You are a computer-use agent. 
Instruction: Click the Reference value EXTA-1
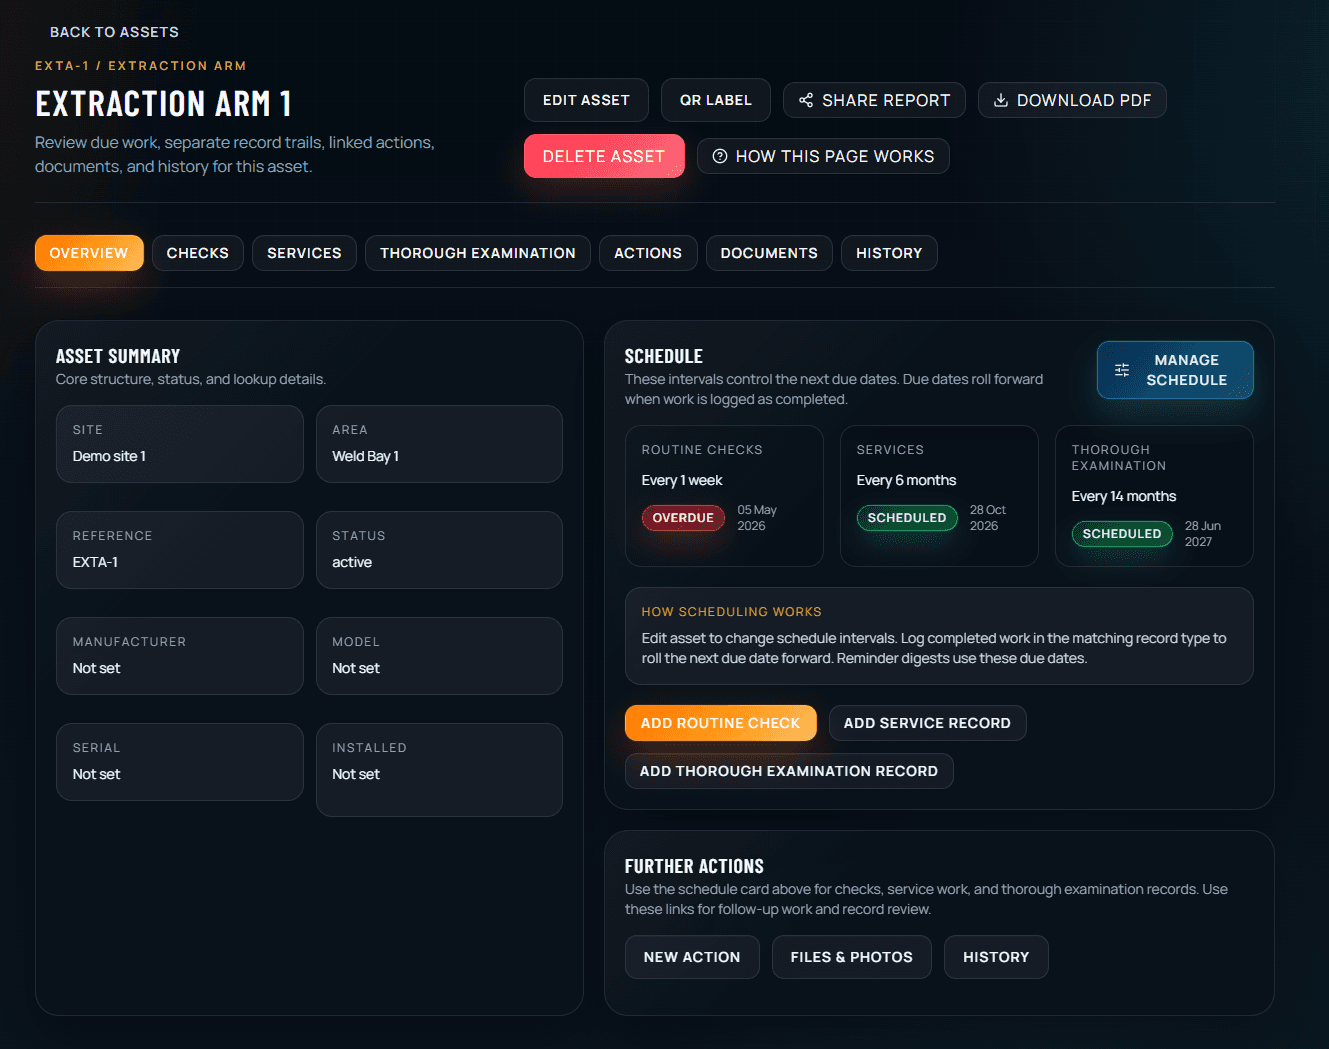tap(95, 562)
